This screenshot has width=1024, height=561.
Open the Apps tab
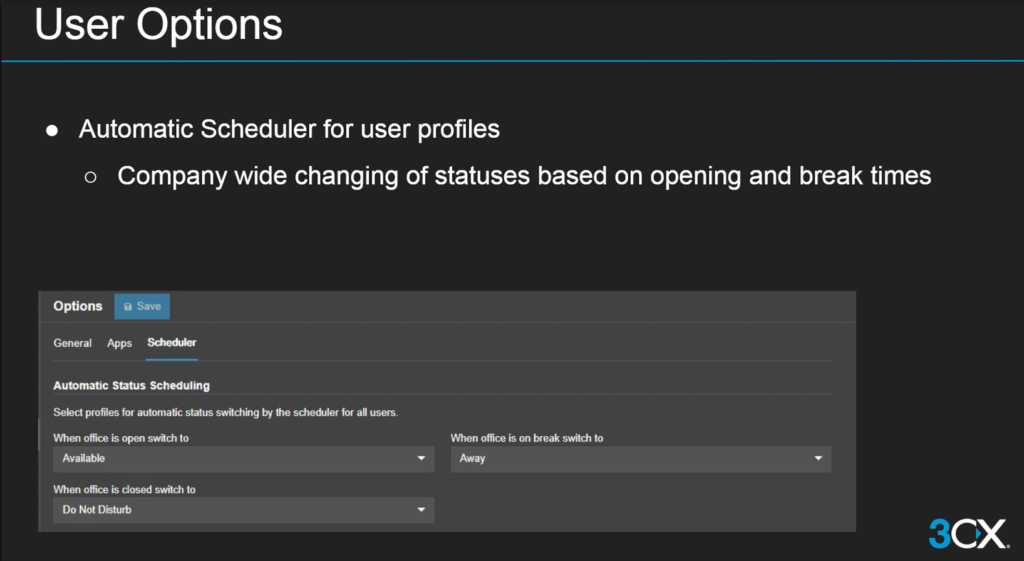[119, 343]
